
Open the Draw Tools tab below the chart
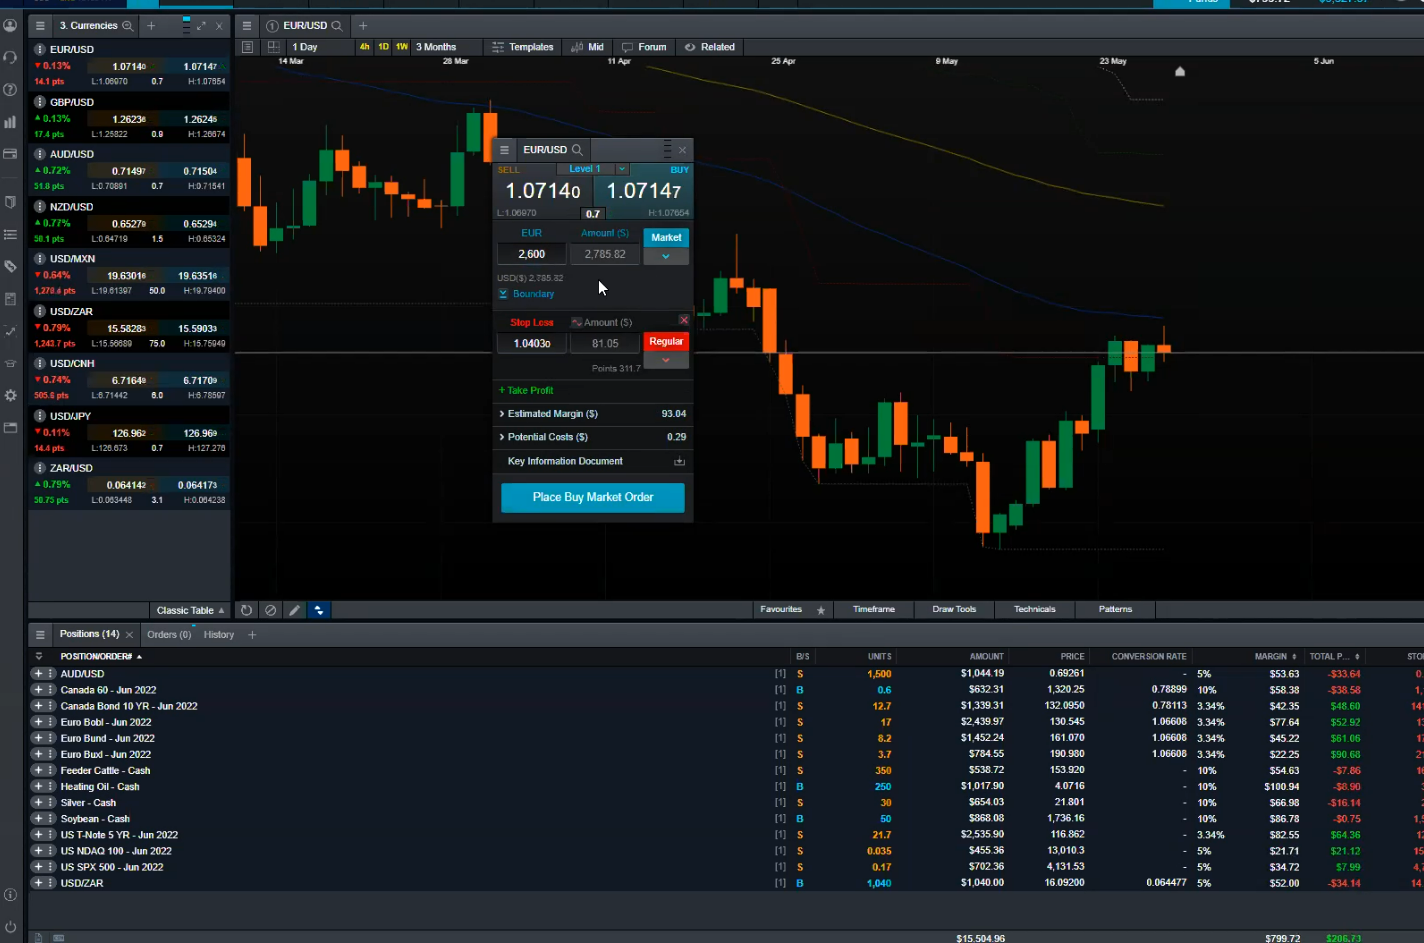tap(954, 609)
